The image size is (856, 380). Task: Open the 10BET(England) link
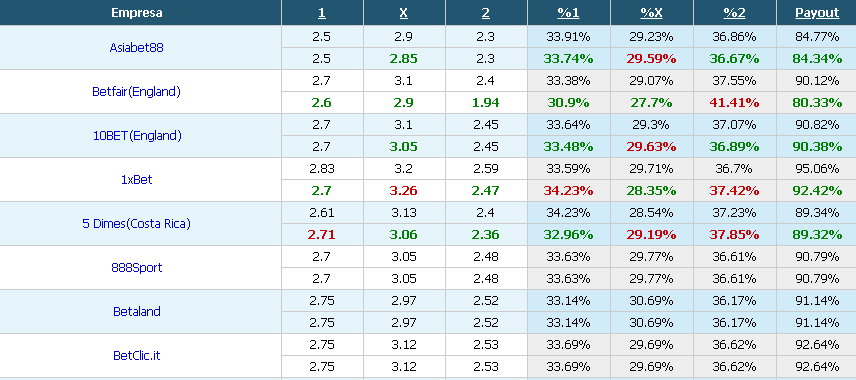[136, 136]
